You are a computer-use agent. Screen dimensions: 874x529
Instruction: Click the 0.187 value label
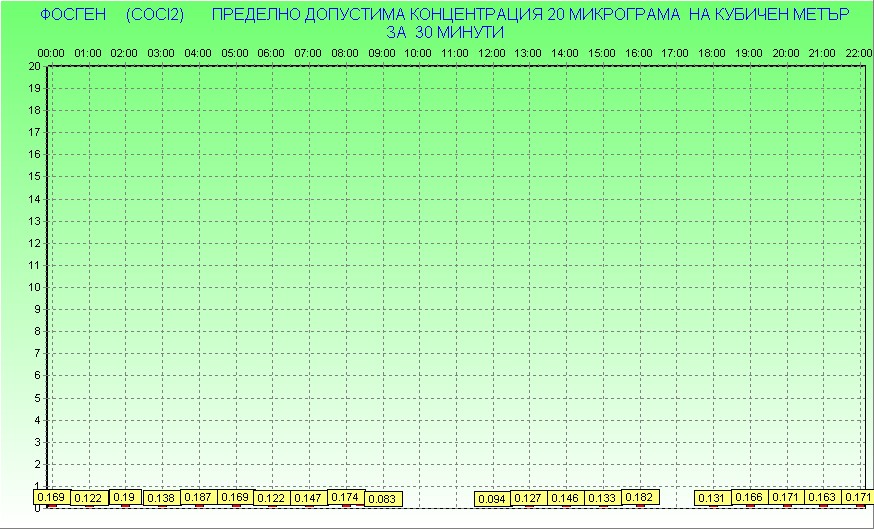pyautogui.click(x=198, y=497)
